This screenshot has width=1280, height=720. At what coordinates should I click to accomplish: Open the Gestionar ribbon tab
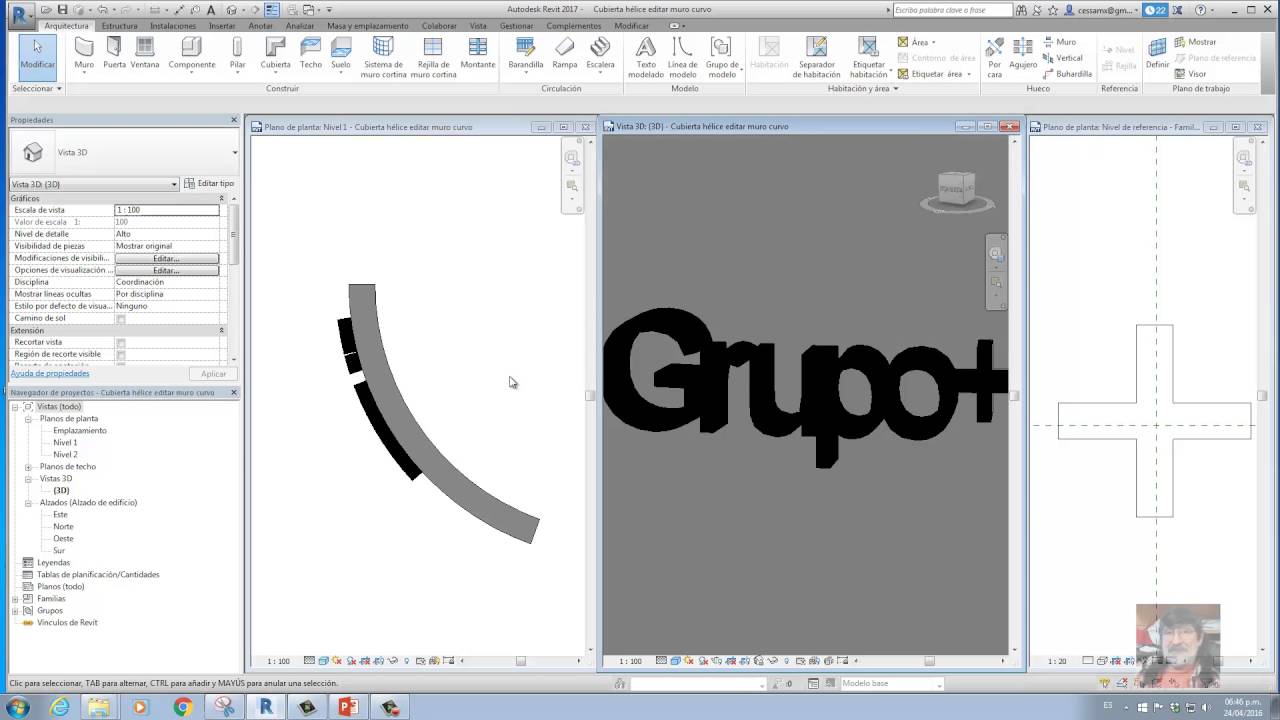click(516, 26)
